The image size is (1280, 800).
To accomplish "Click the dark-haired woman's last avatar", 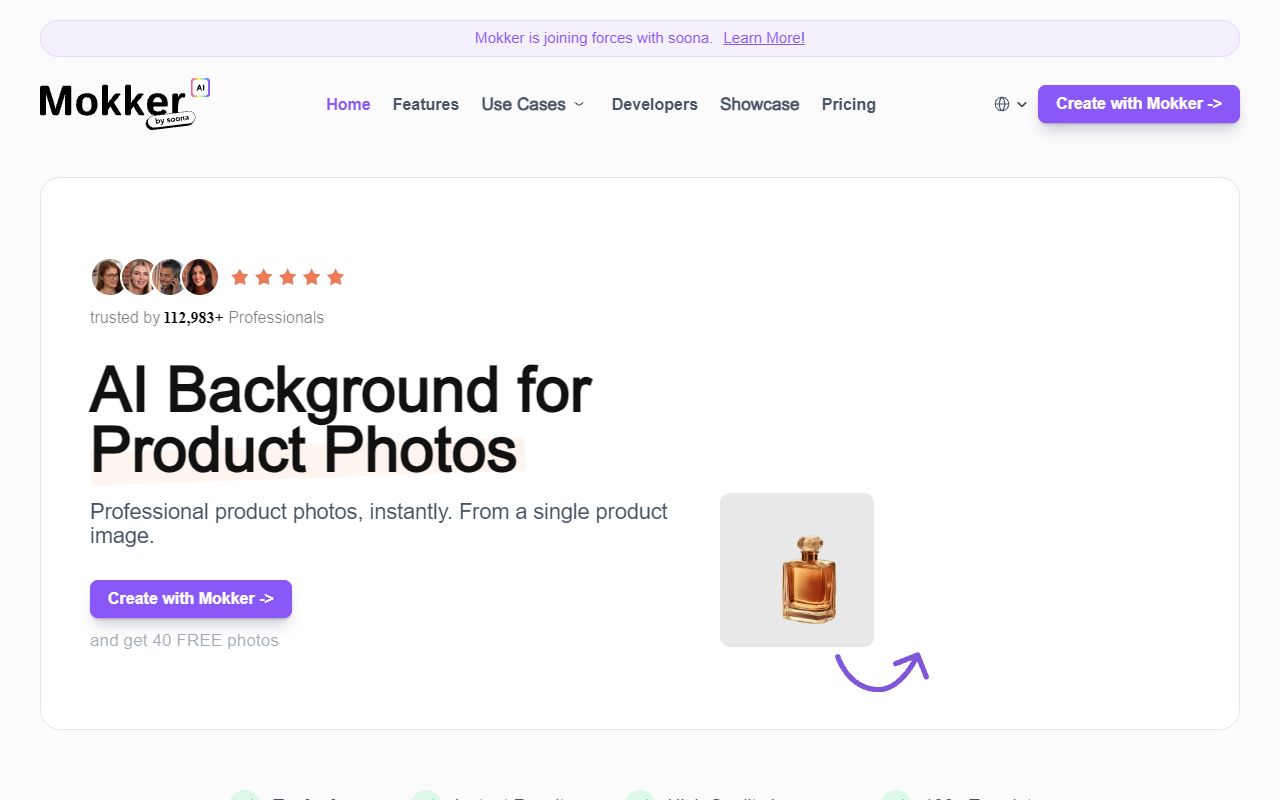I will [200, 277].
